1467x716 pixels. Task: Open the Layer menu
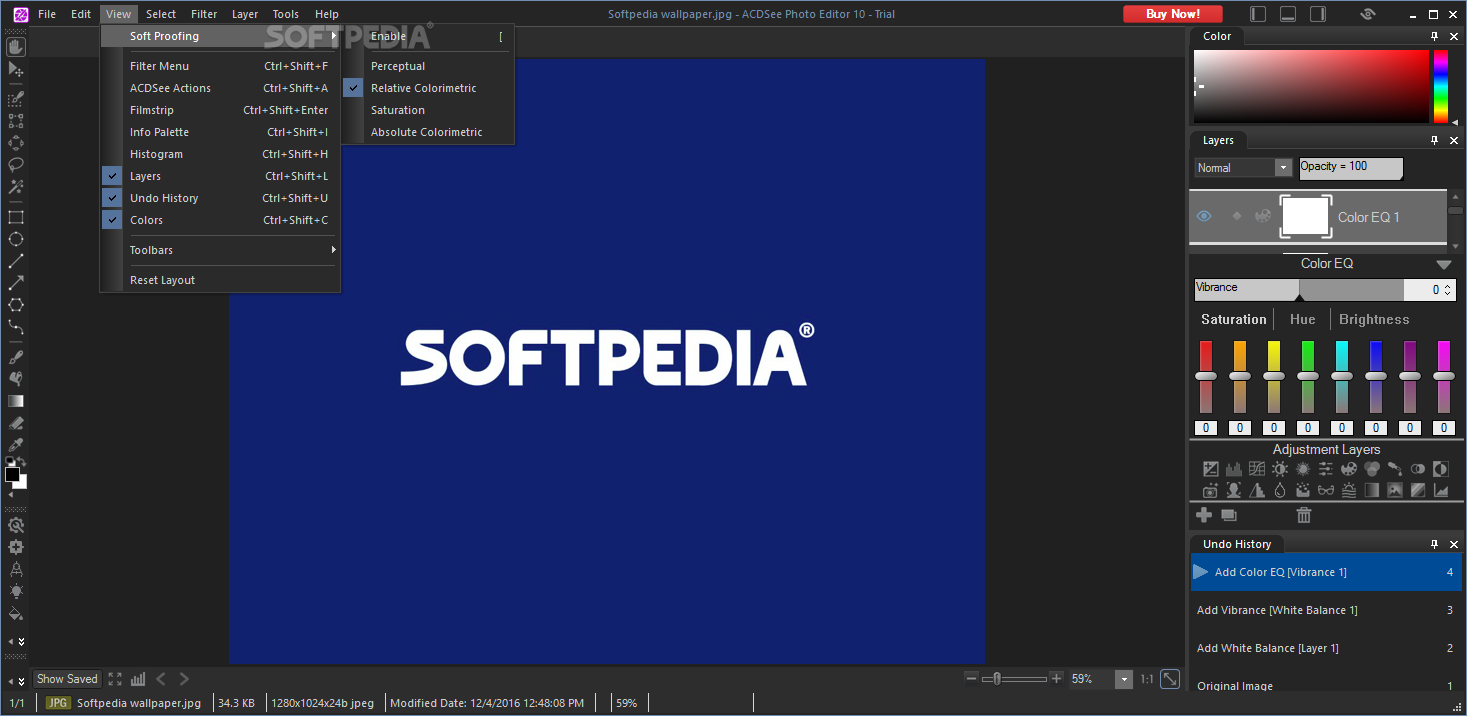click(245, 14)
